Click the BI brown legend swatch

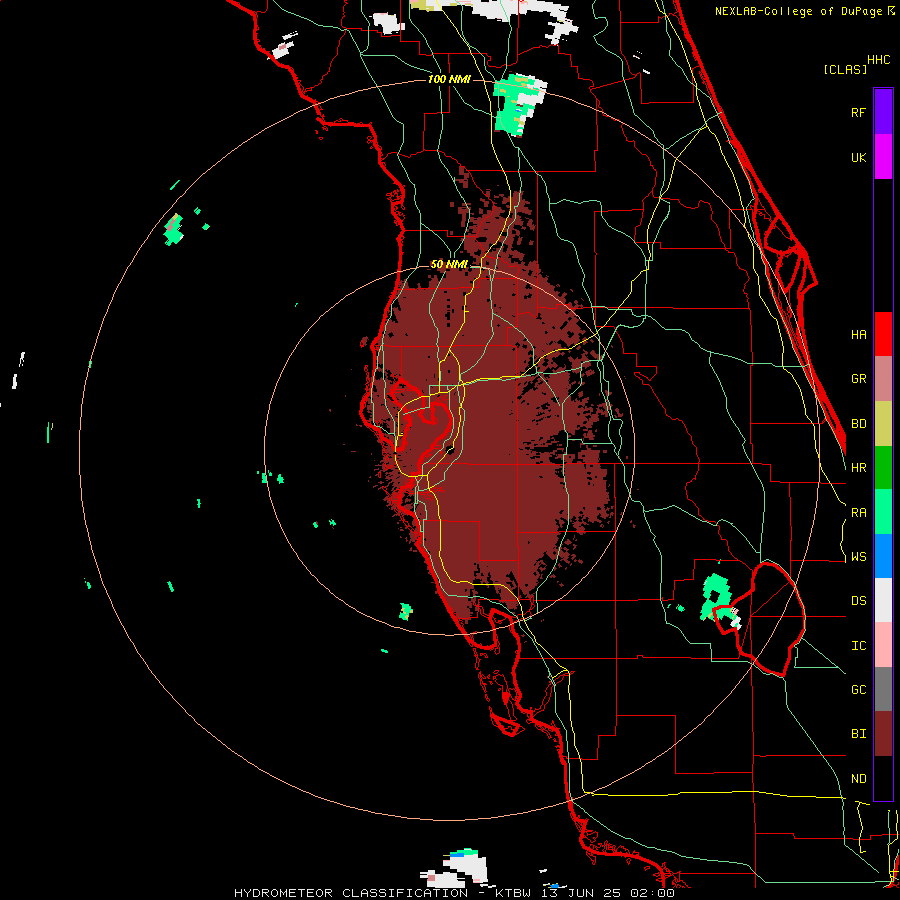pyautogui.click(x=883, y=734)
